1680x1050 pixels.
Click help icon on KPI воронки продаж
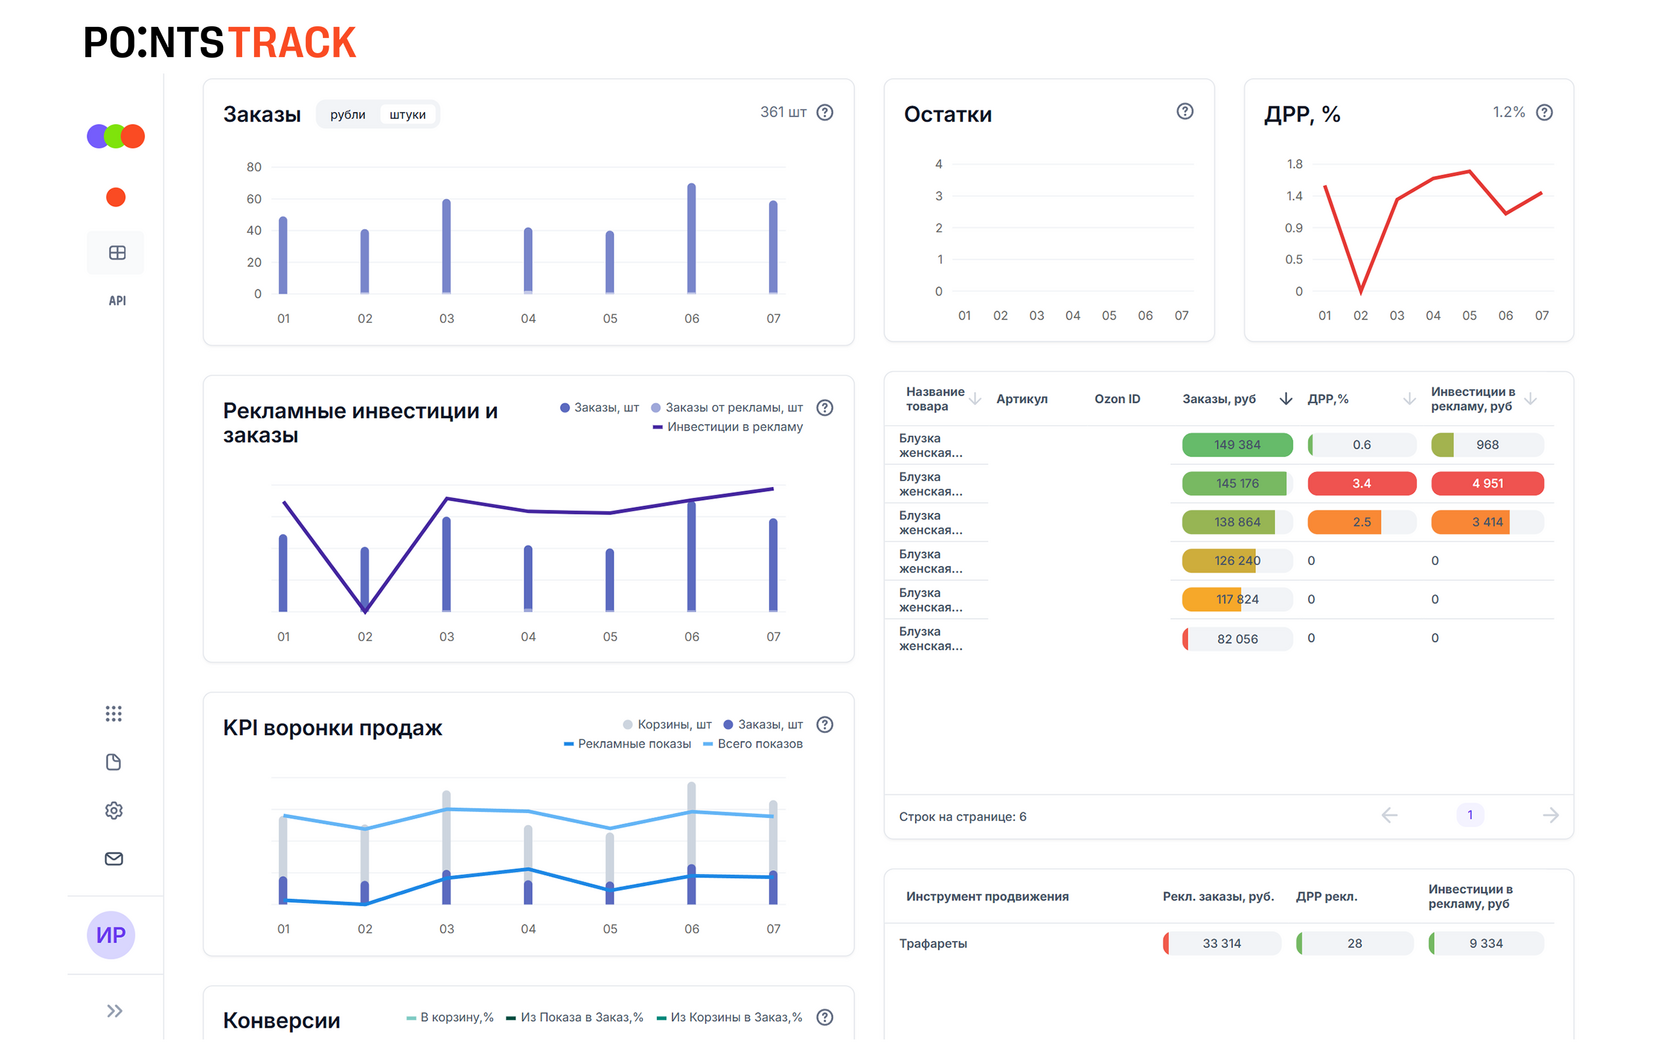(x=825, y=725)
